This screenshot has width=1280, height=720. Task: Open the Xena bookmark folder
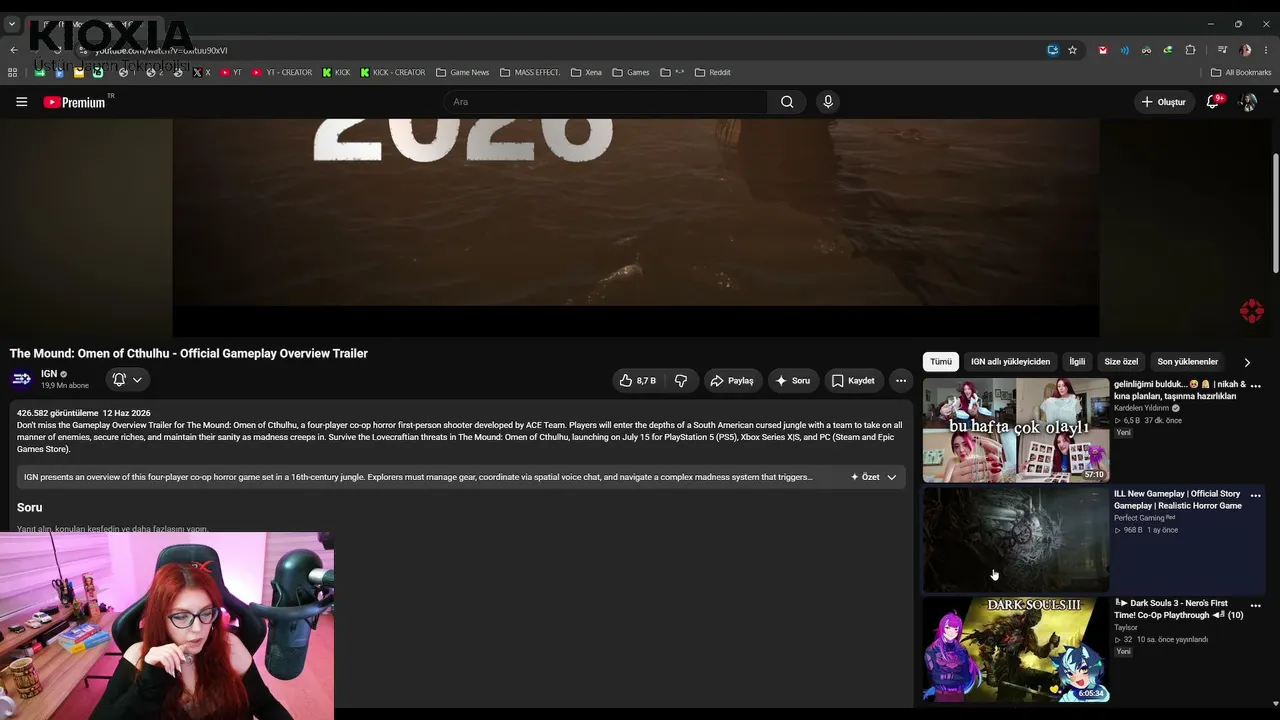click(586, 72)
